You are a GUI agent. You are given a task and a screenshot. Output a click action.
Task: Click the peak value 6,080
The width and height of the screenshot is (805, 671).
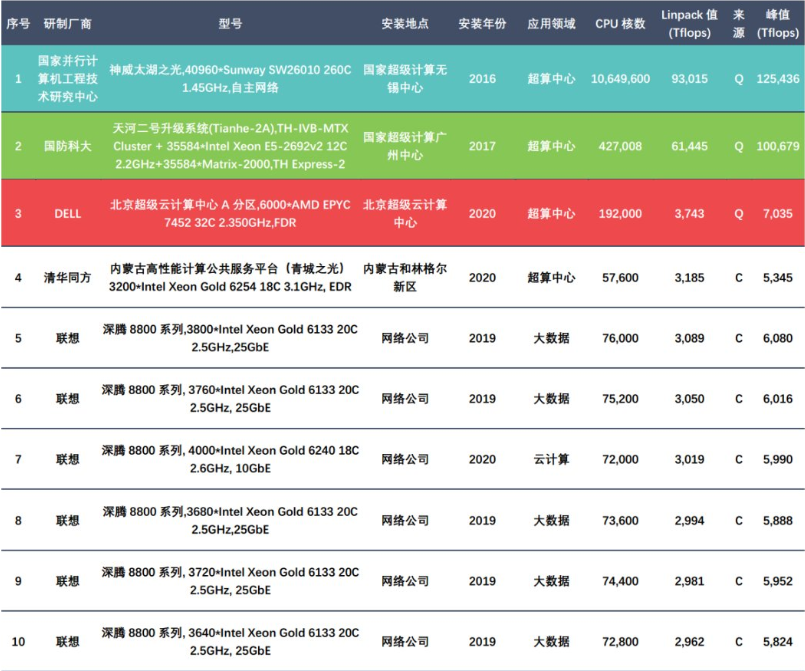pos(777,338)
